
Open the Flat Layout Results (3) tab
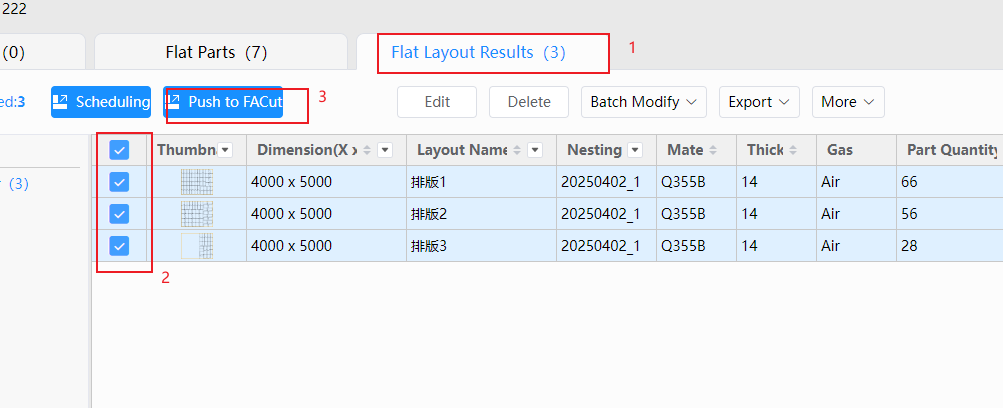pos(478,52)
